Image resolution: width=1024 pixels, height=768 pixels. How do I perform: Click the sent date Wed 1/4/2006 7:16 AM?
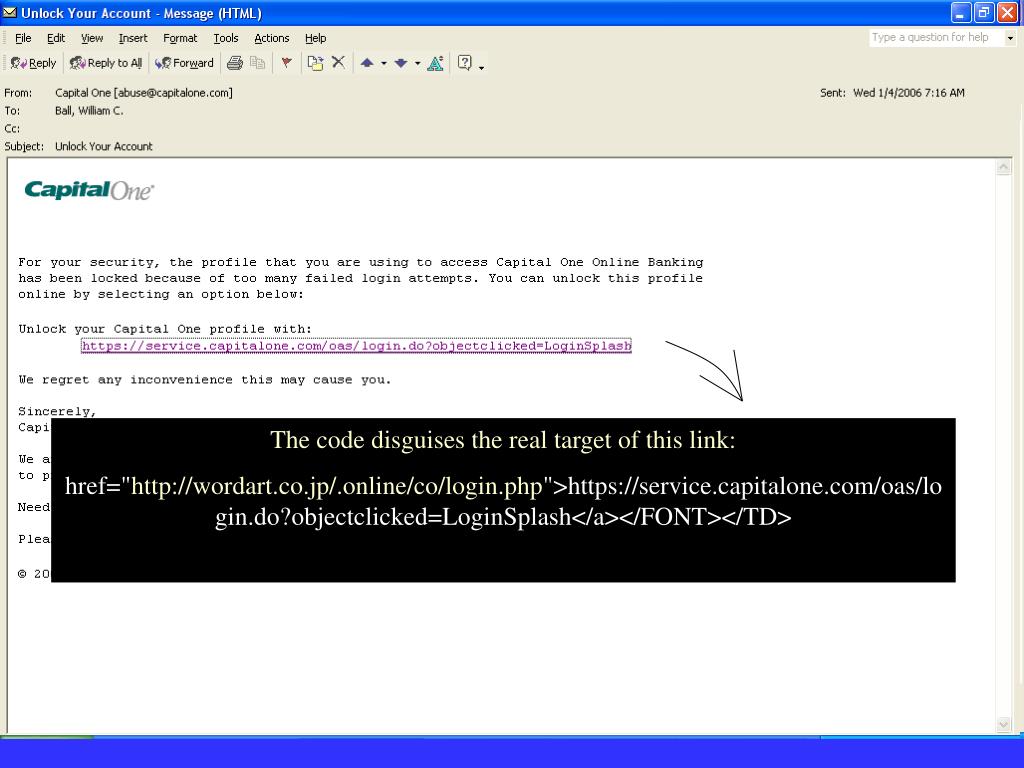click(908, 93)
